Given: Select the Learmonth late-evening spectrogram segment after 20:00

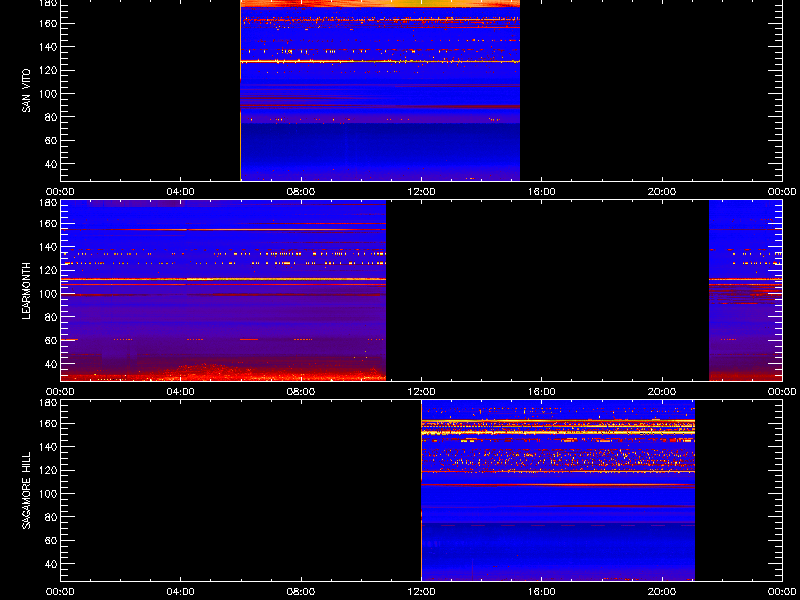Looking at the screenshot, I should point(745,290).
